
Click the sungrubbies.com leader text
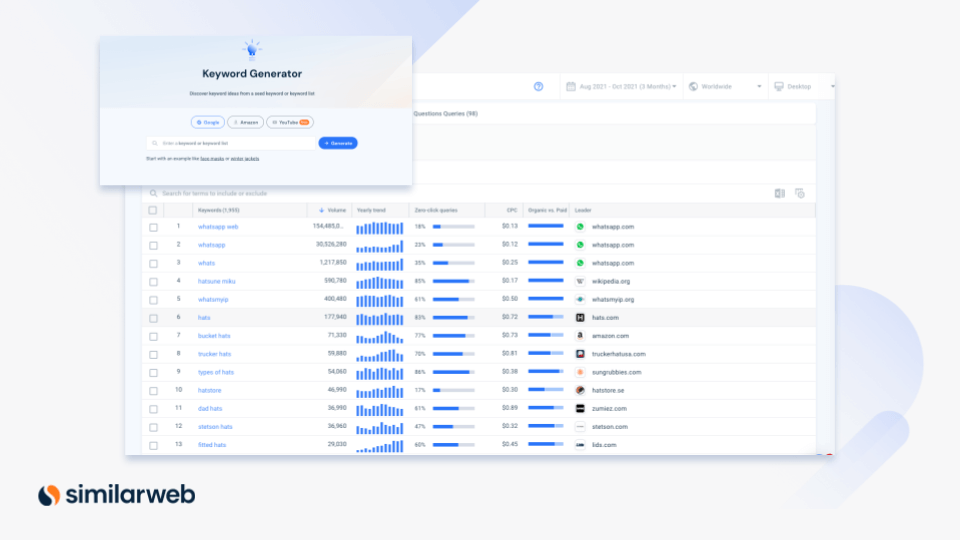[x=617, y=372]
